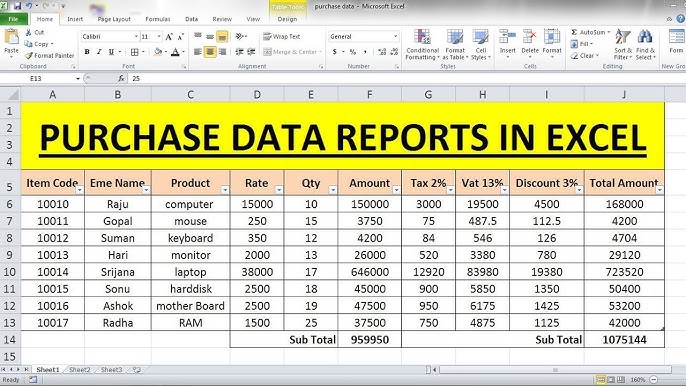Open the Product column filter dropdown

(x=224, y=190)
